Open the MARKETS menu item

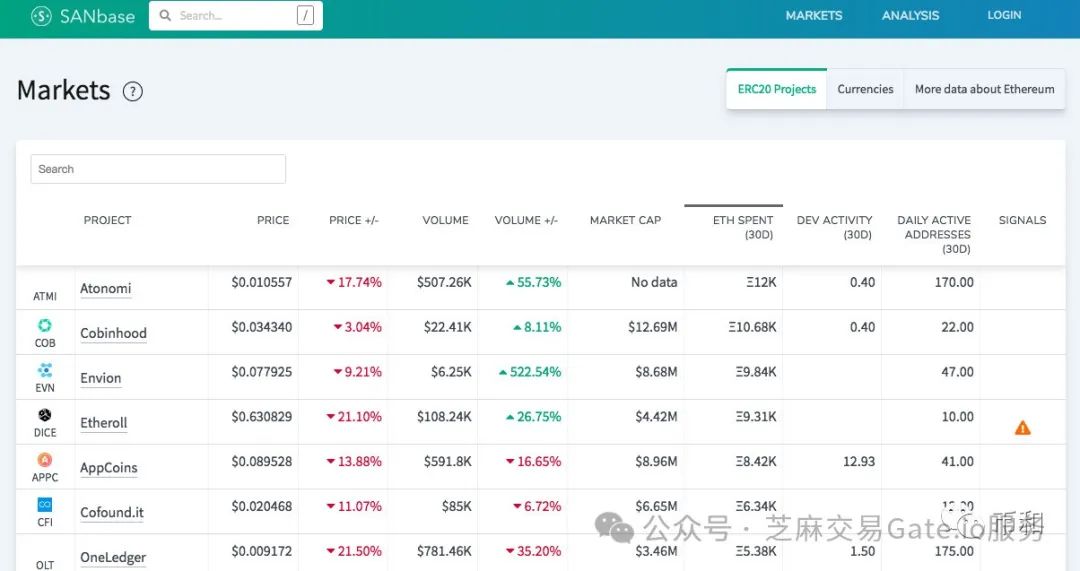(x=814, y=16)
